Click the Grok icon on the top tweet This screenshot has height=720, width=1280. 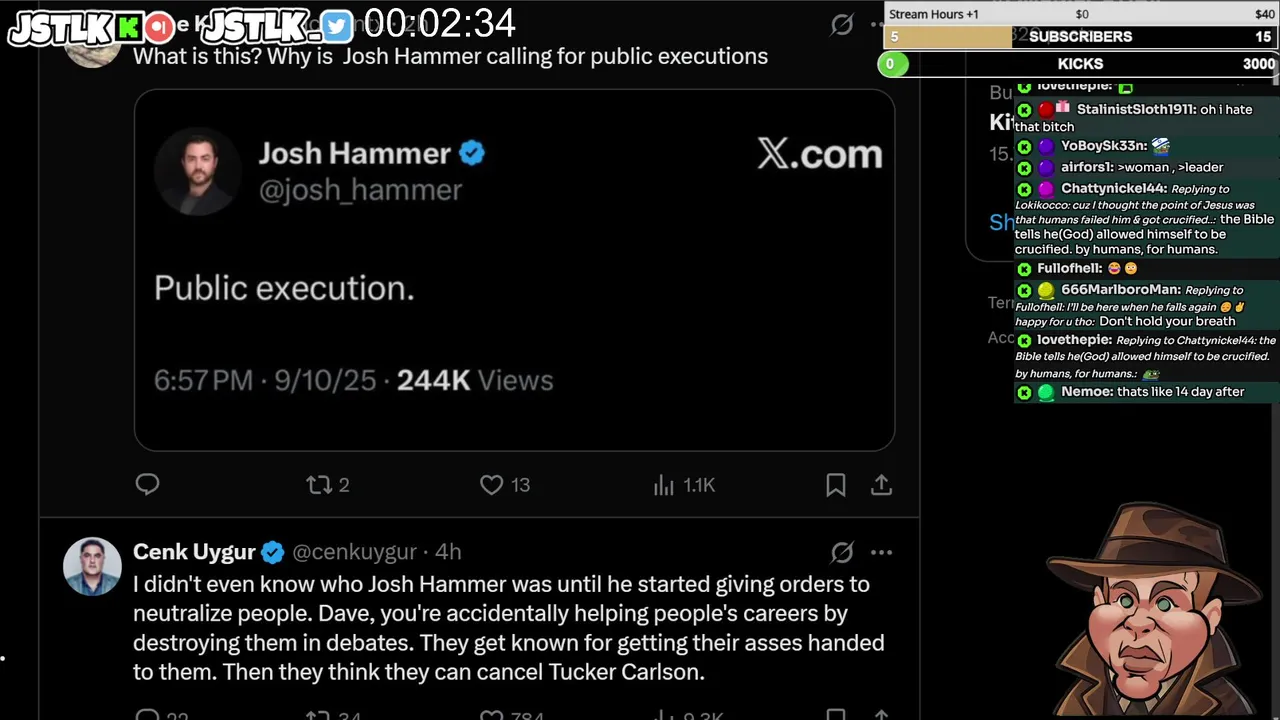click(x=842, y=25)
